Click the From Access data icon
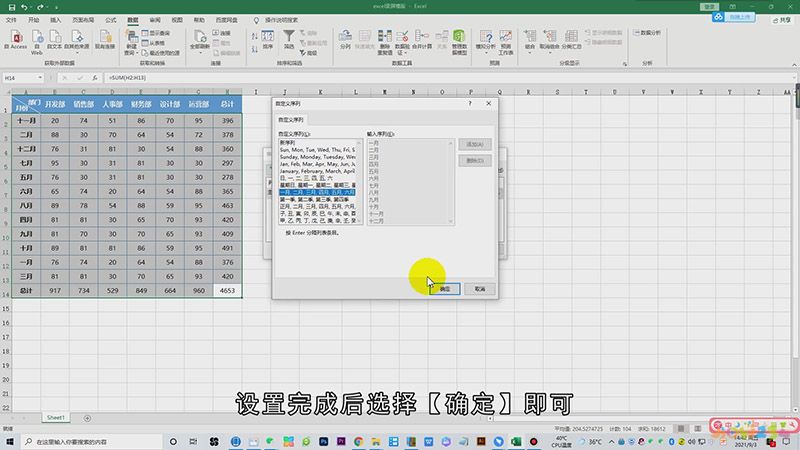Viewport: 800px width, 450px height. [16, 39]
